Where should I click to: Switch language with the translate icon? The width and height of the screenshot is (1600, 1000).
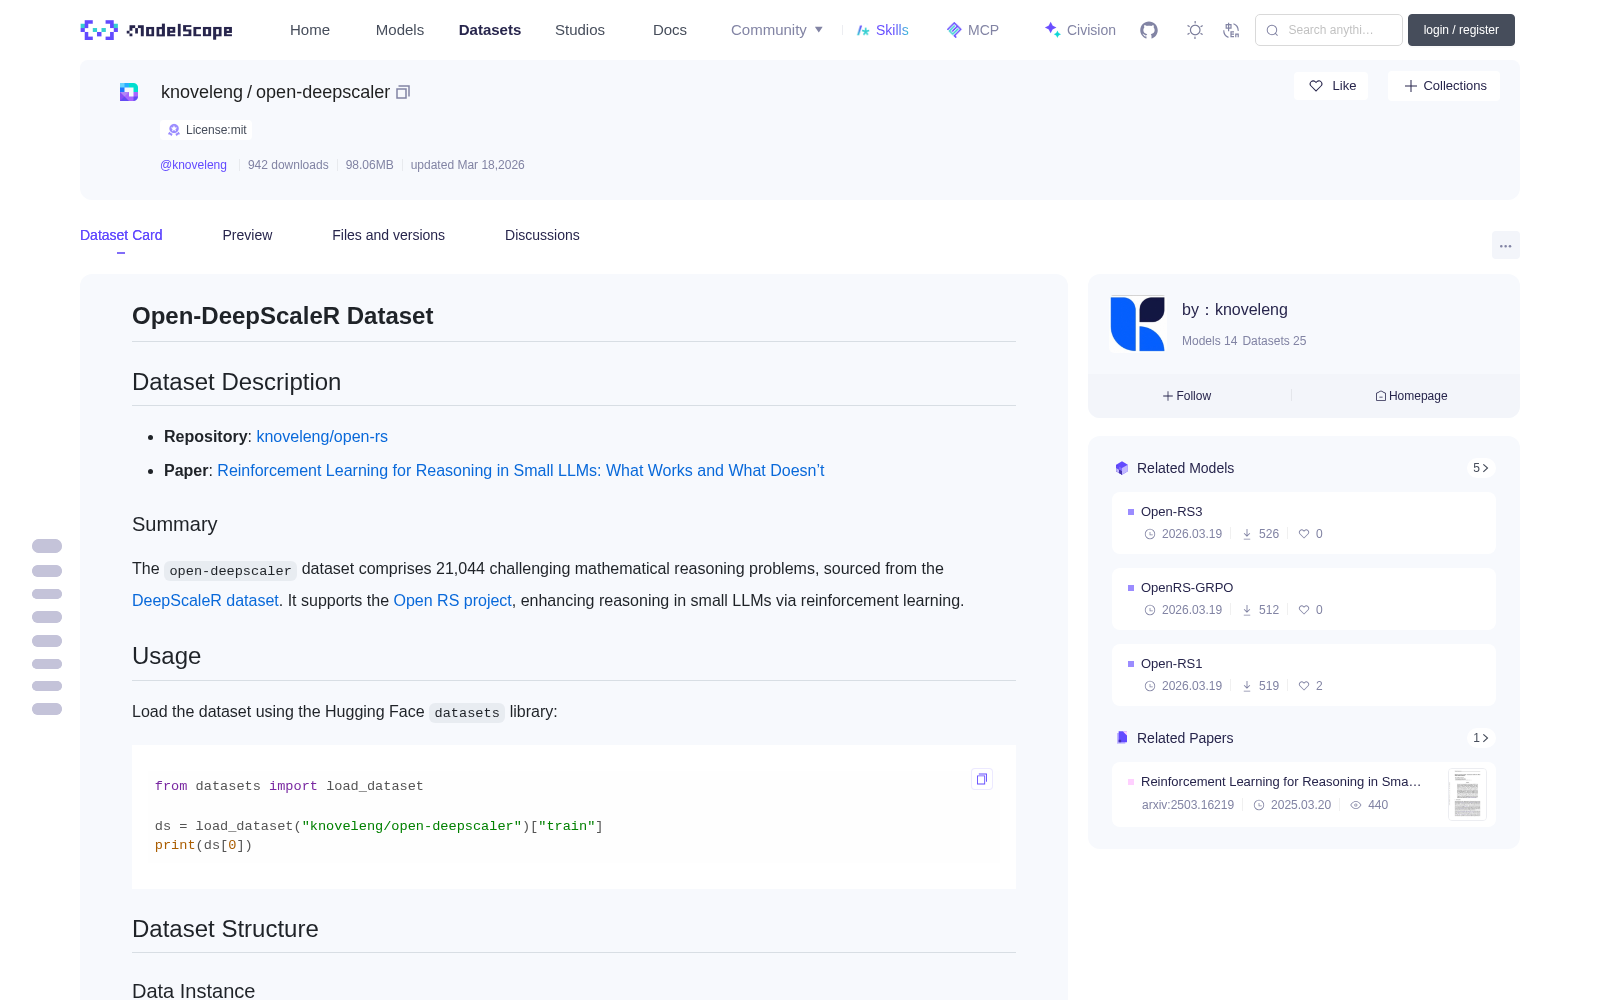pyautogui.click(x=1231, y=30)
